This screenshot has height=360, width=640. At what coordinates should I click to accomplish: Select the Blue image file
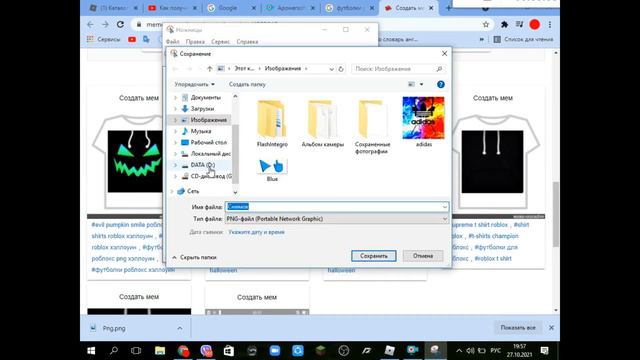(x=272, y=170)
